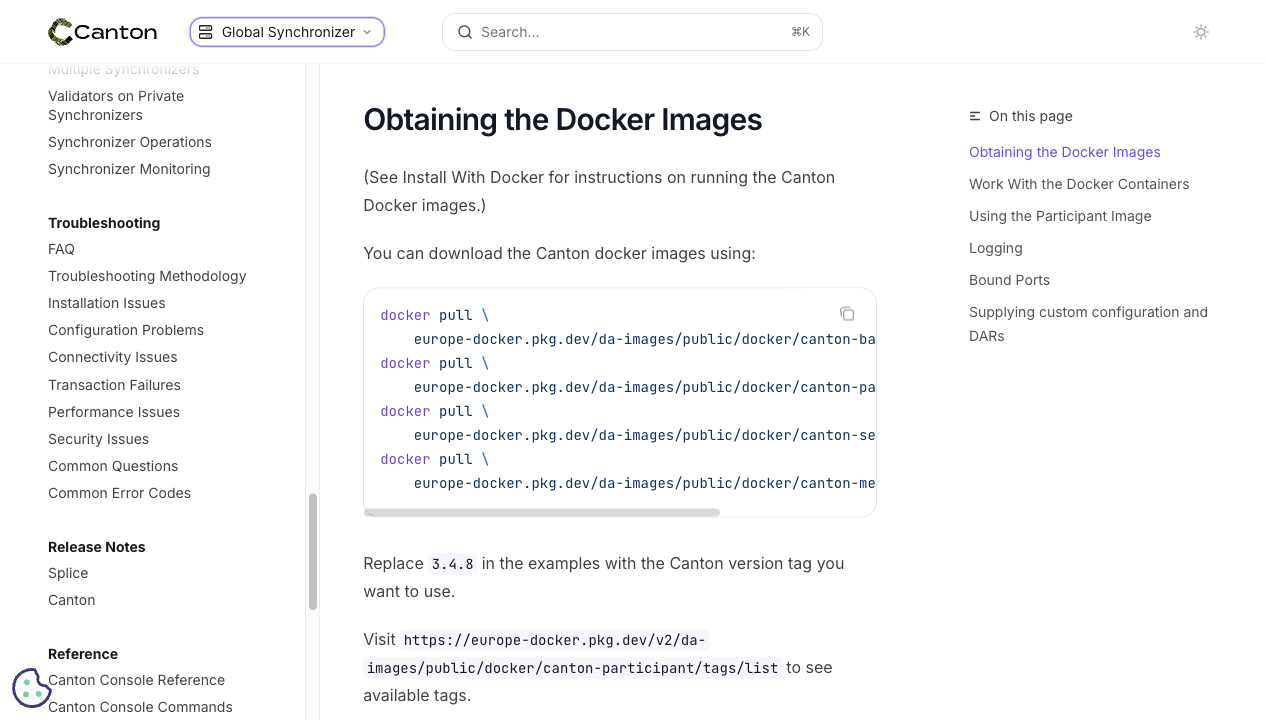Open Transaction Failures page
Viewport: 1265px width, 720px height.
tap(114, 385)
